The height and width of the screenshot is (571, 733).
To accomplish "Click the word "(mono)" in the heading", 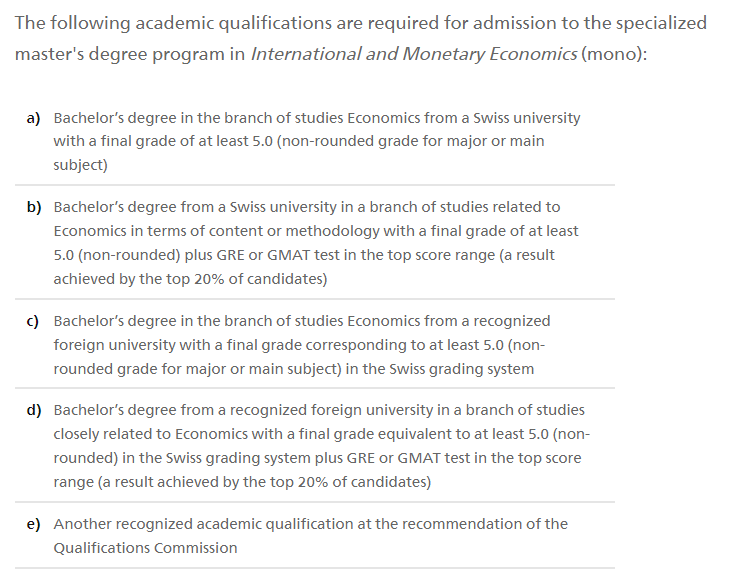I will click(614, 53).
